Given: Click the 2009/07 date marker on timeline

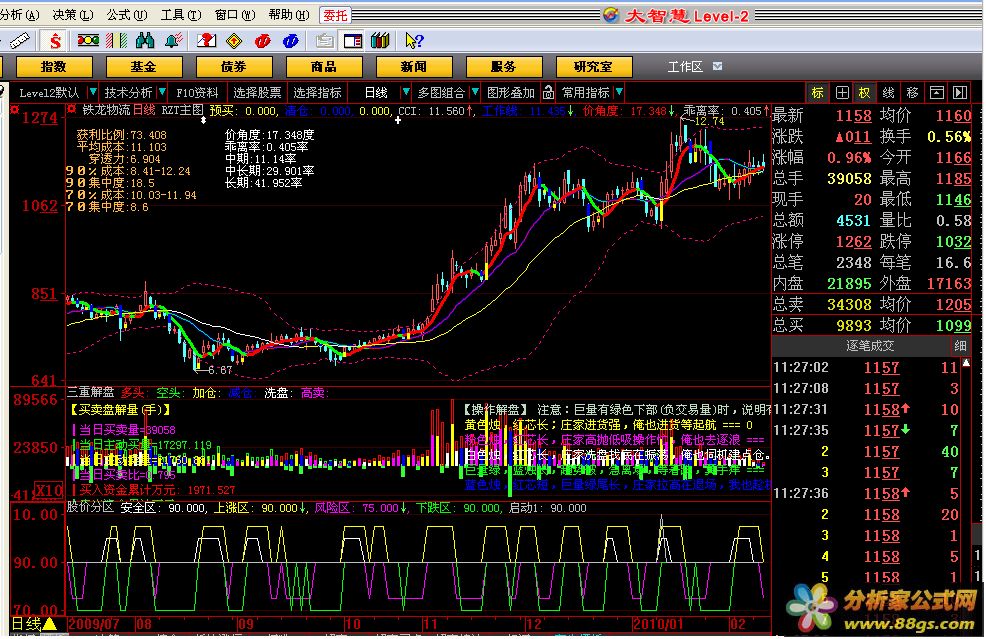Looking at the screenshot, I should [94, 624].
